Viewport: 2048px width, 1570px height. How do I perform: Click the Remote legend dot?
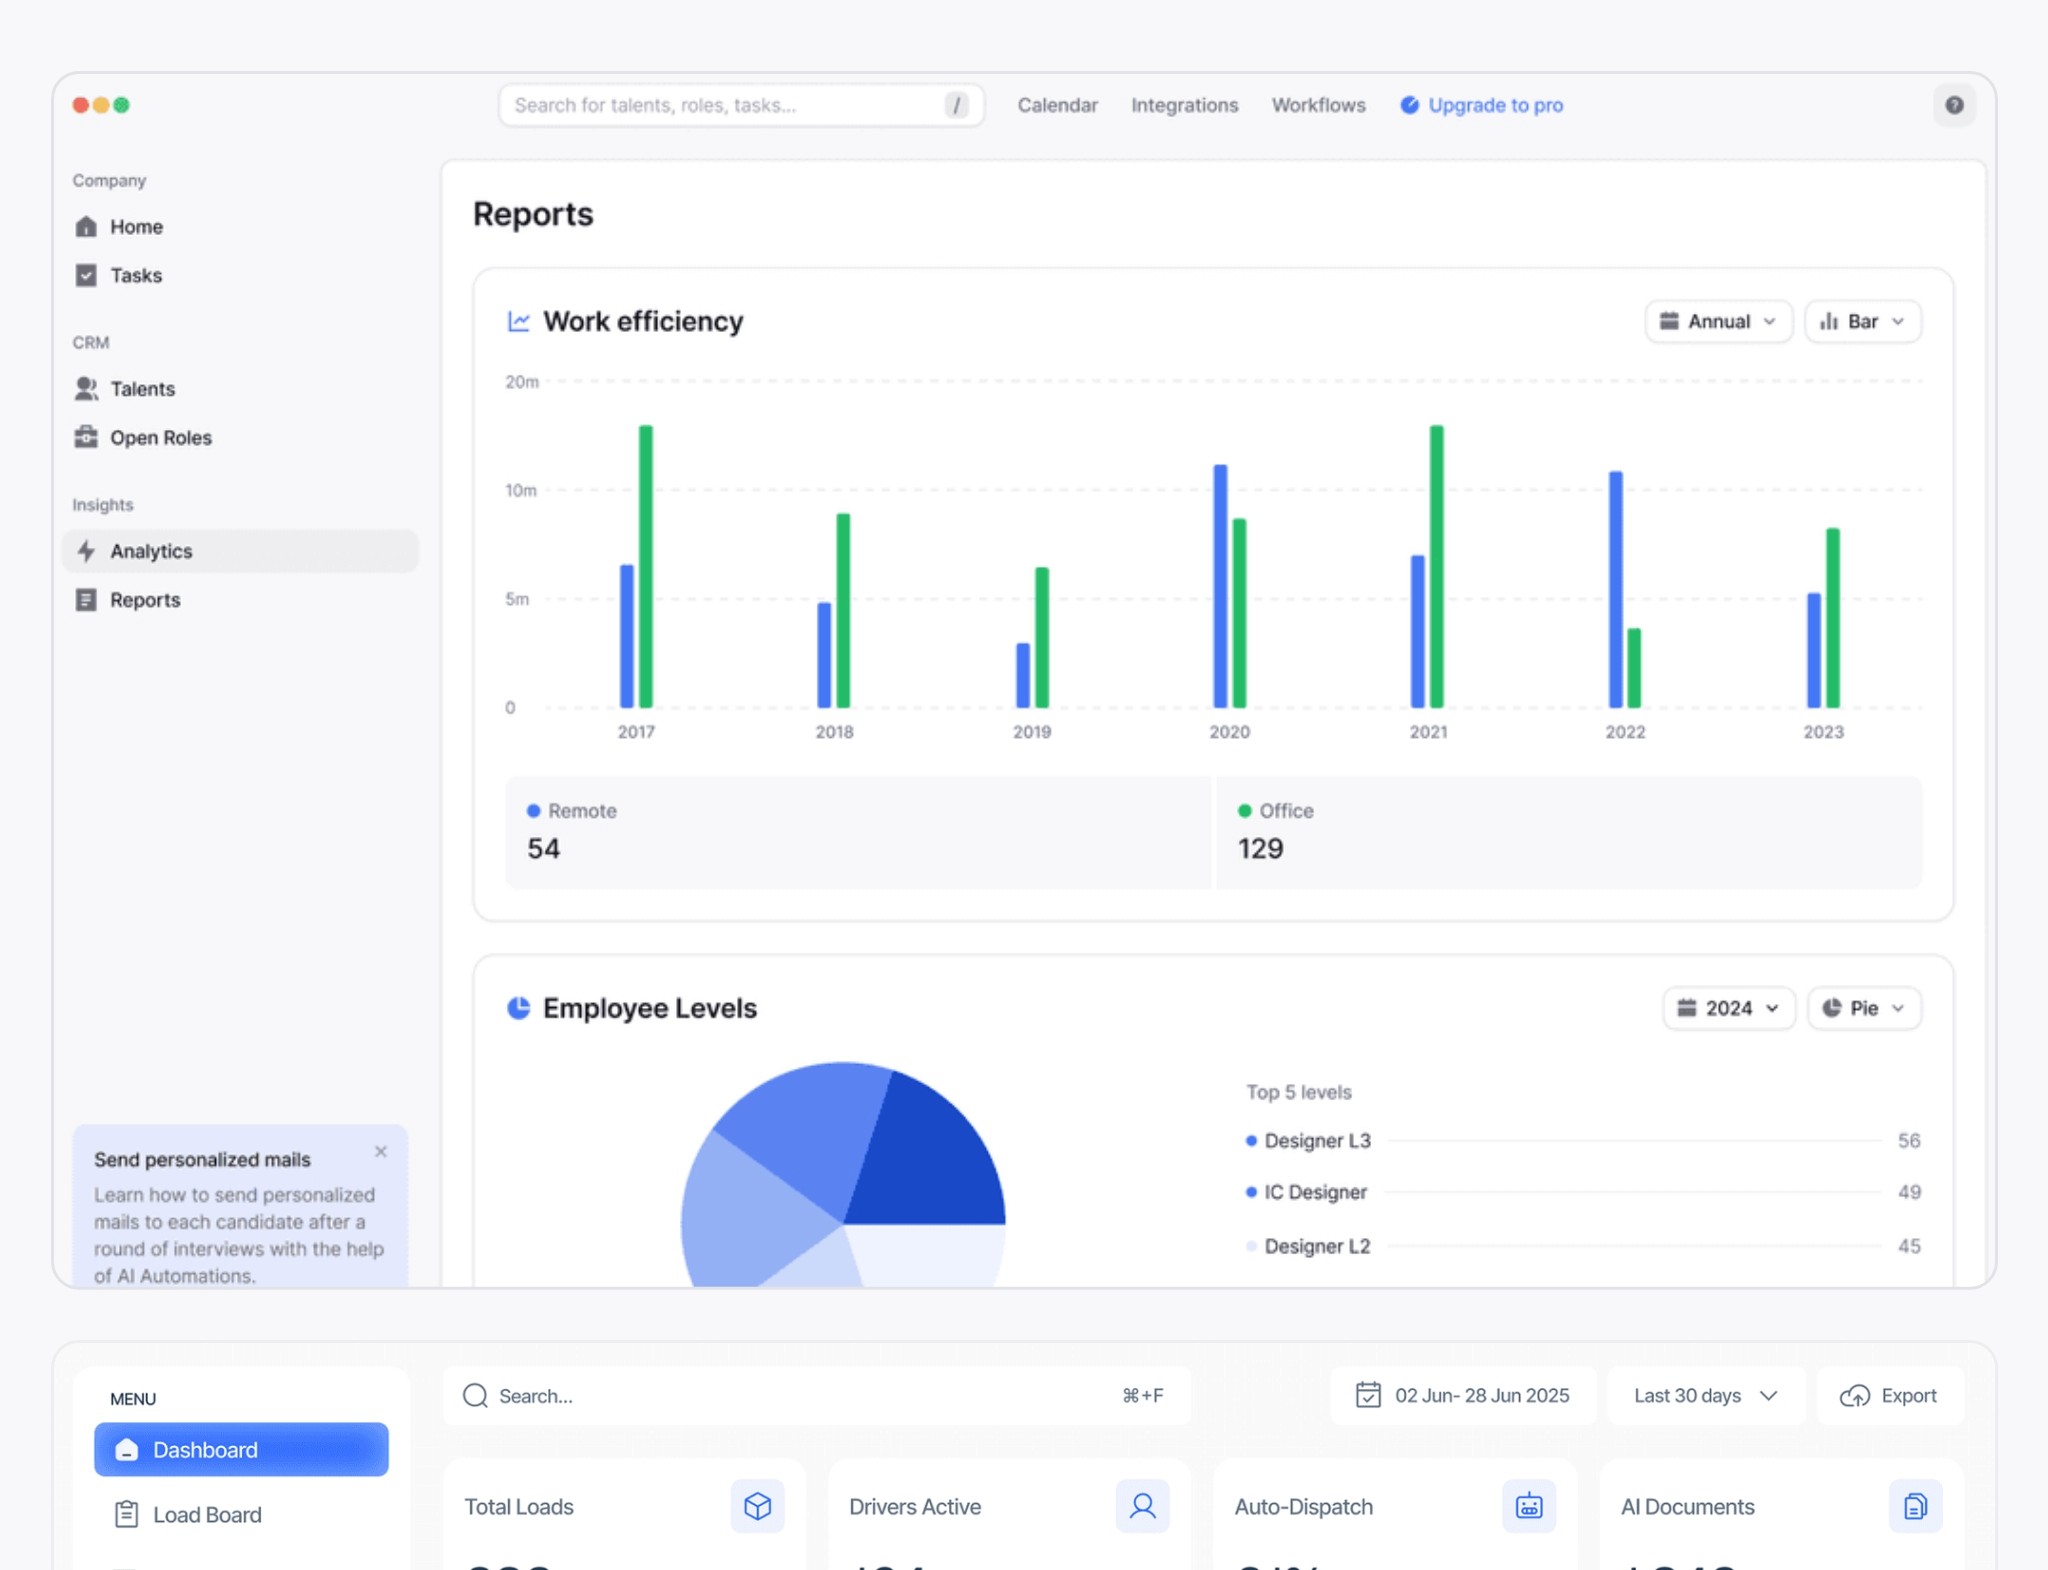click(x=533, y=811)
